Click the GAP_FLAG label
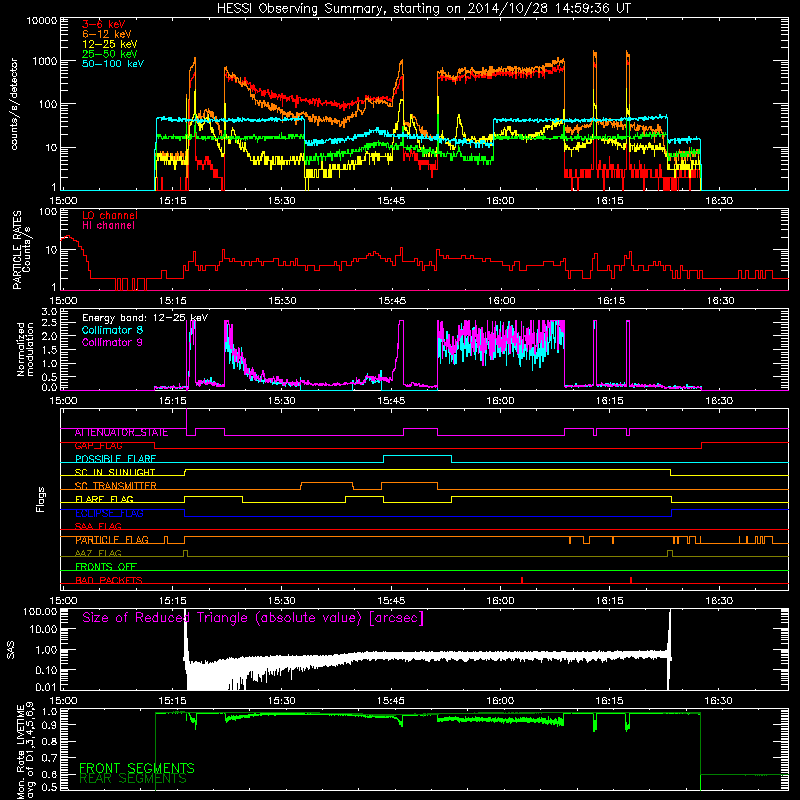 click(x=98, y=446)
